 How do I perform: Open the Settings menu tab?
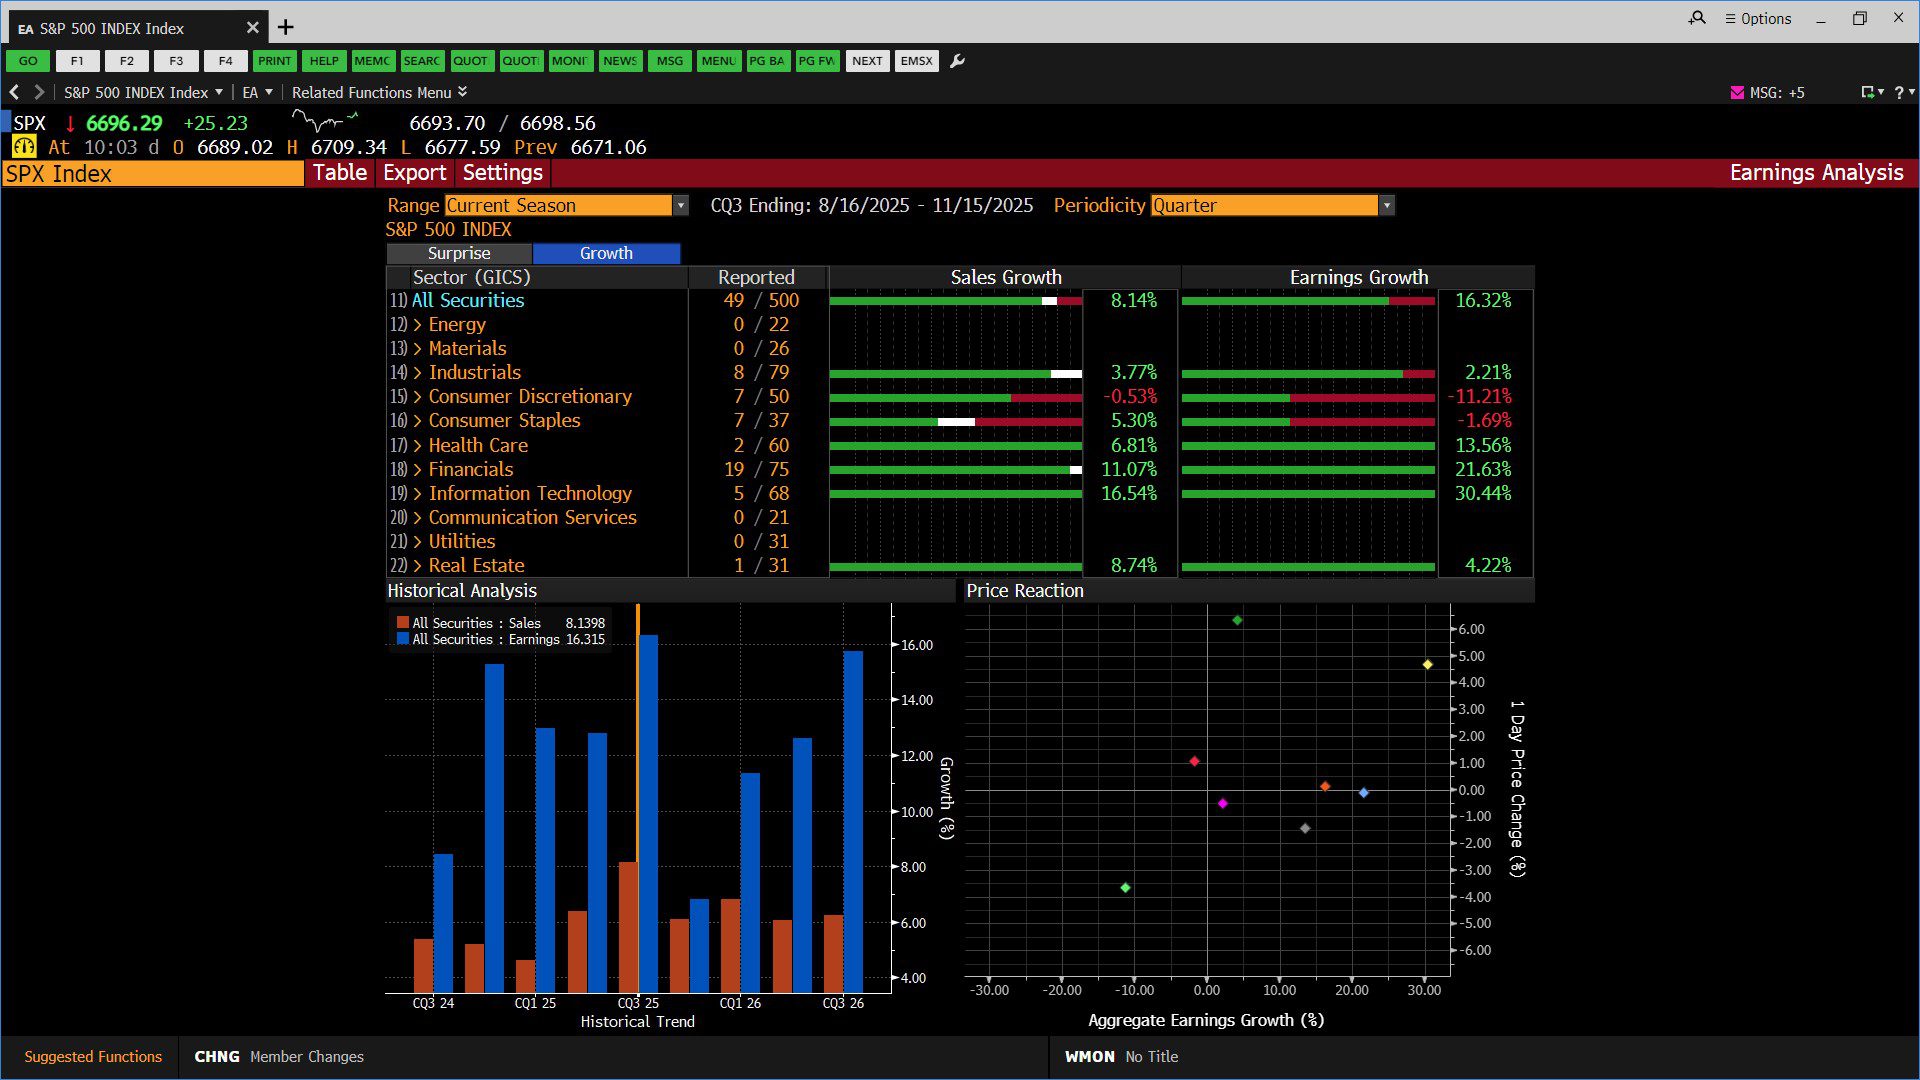click(502, 173)
